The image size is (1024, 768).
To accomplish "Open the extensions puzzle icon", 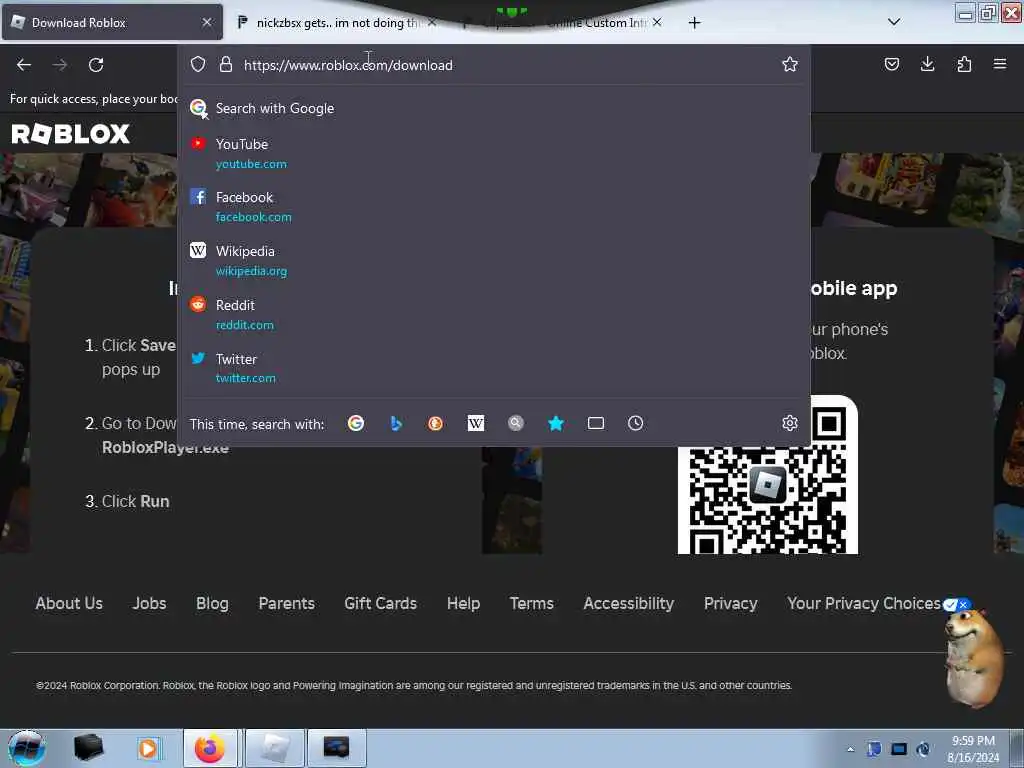I will click(964, 64).
